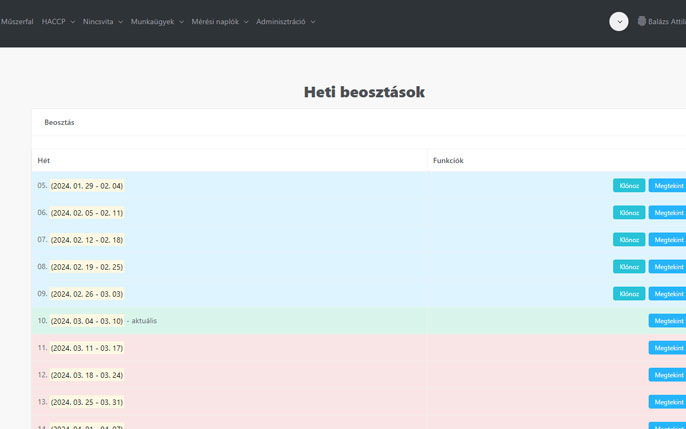The height and width of the screenshot is (429, 686).
Task: Click Klónoz for week 06
Action: 629,213
